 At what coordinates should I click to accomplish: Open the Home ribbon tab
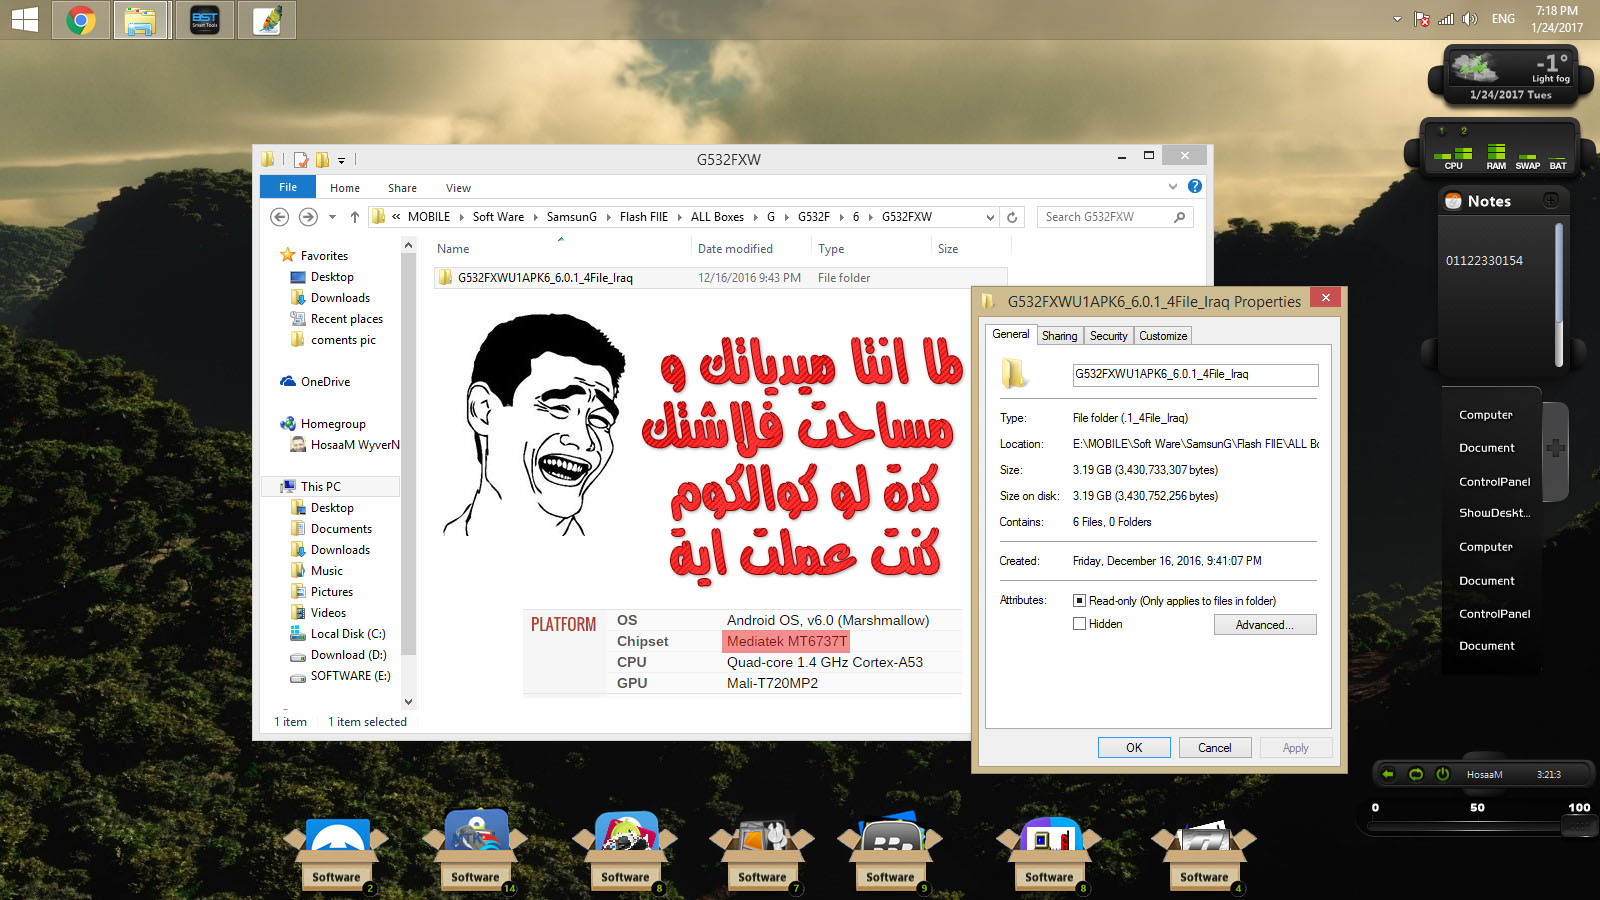click(x=345, y=188)
